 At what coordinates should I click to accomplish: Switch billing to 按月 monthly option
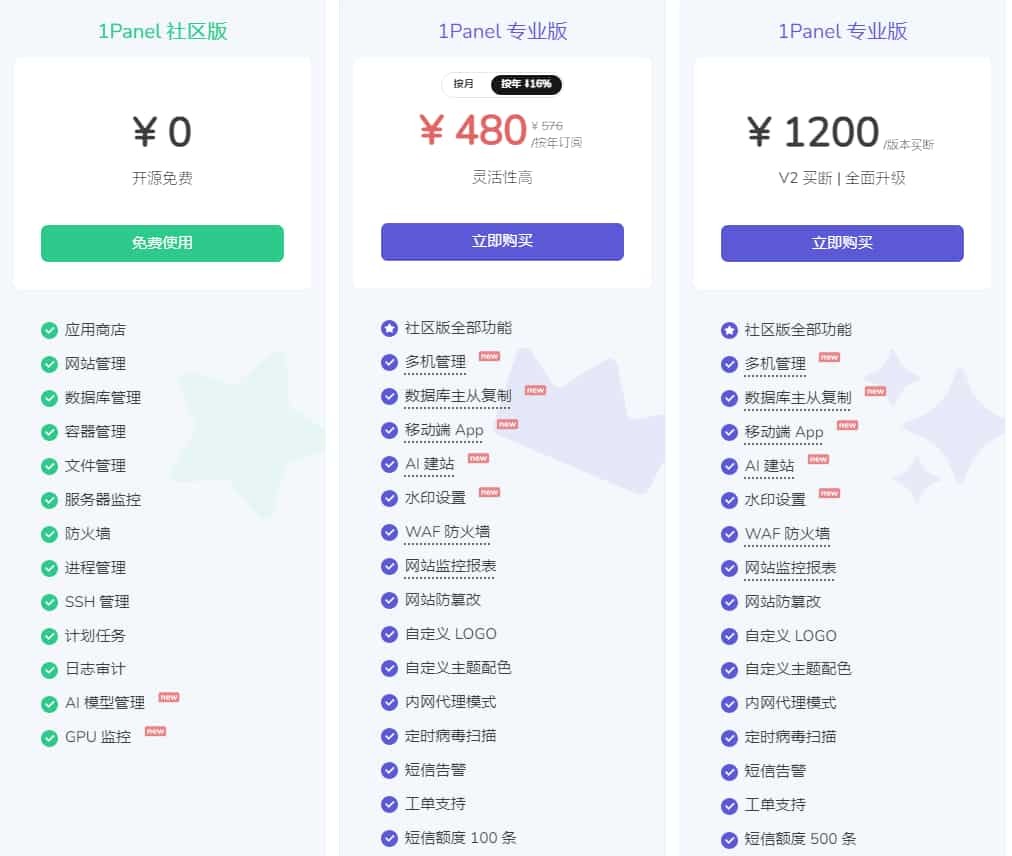point(464,84)
